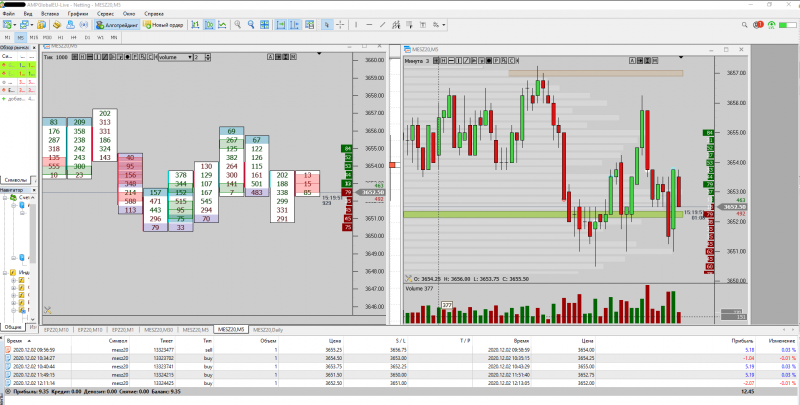Click the new chart icon in toolbar
This screenshot has width=800, height=405.
pos(7,24)
